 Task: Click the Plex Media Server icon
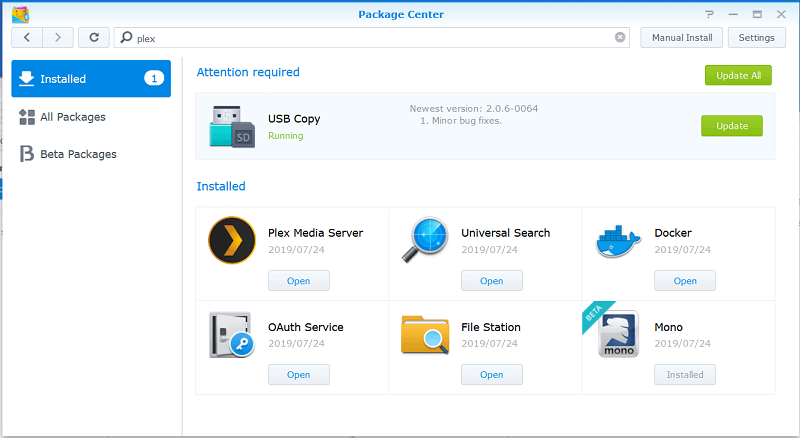(232, 240)
